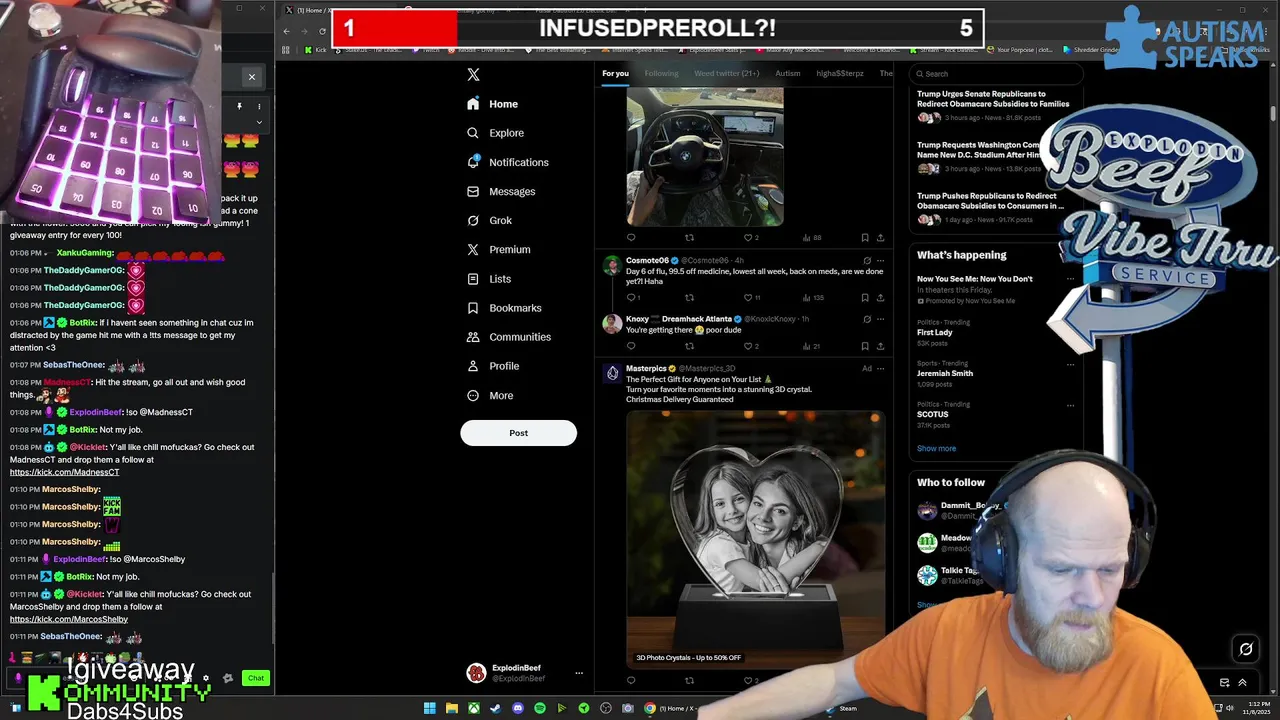Switch to the higha55terpz tab
Screen dimensions: 1280x720
tap(840, 73)
